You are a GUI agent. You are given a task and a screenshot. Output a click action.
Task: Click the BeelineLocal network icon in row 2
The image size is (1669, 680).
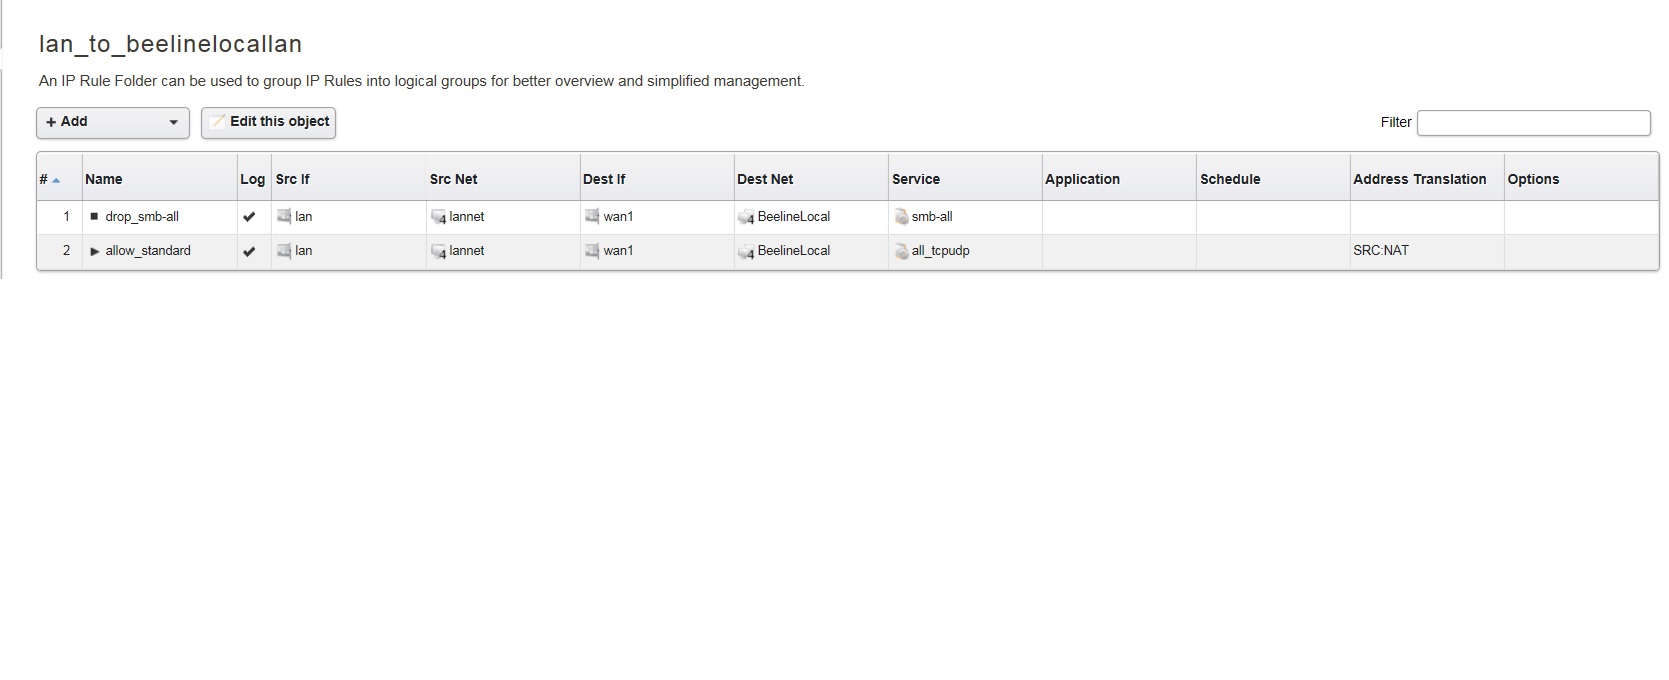(x=746, y=252)
